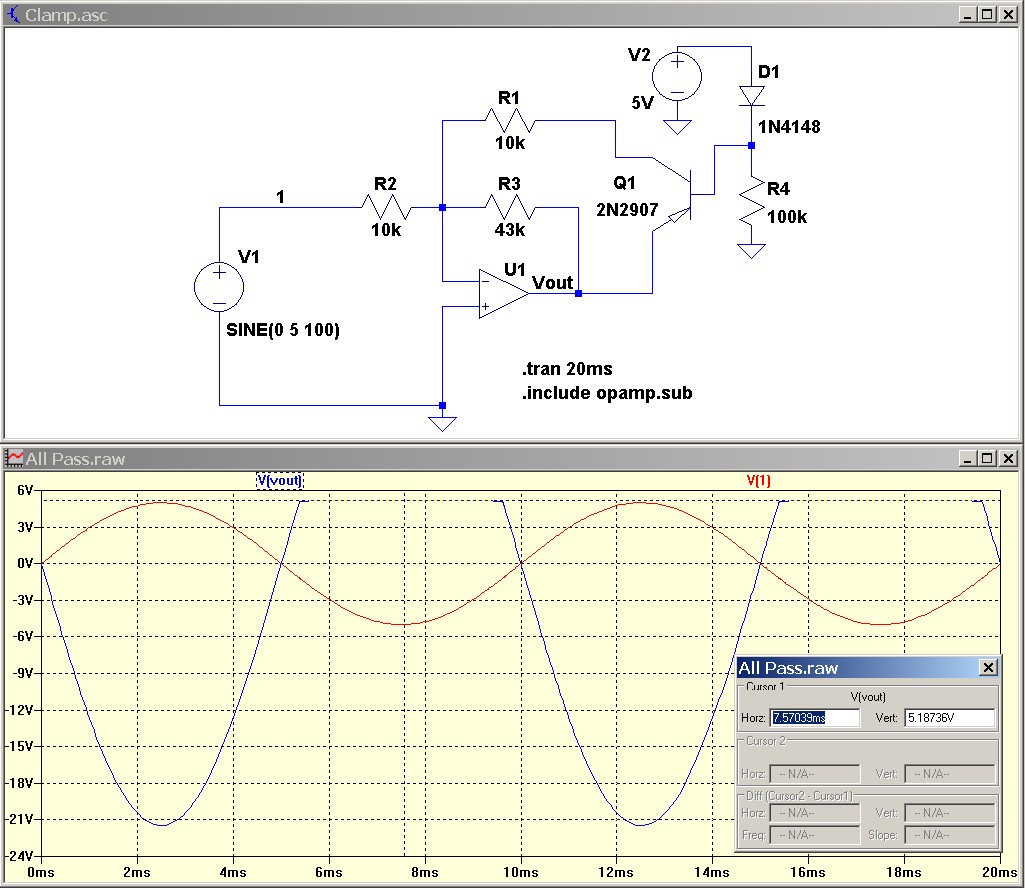Screen dimensions: 1025x888
Task: Select the V(1) trace label
Action: (x=758, y=481)
